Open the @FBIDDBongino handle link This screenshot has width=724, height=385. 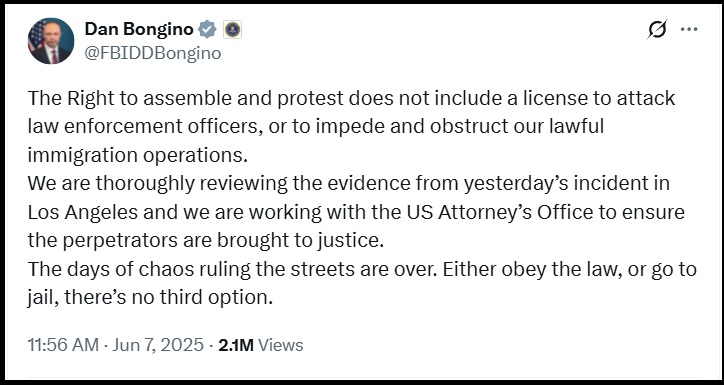point(153,54)
